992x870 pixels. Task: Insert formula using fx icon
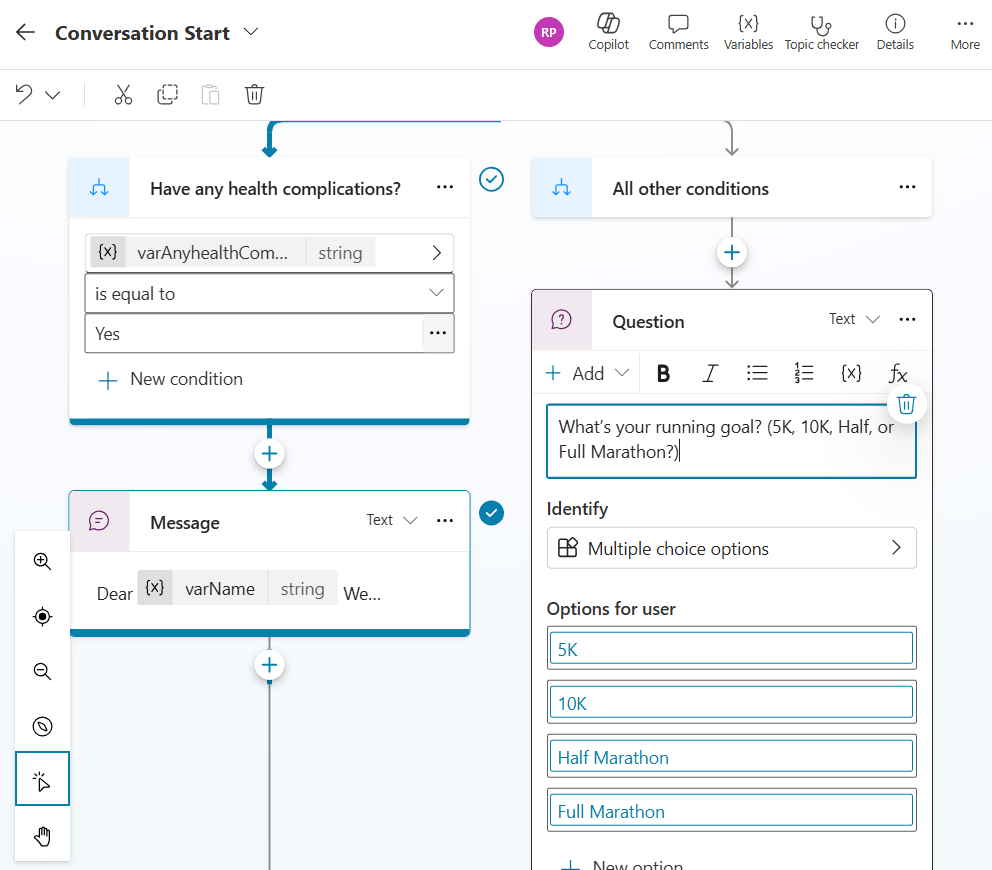point(898,373)
